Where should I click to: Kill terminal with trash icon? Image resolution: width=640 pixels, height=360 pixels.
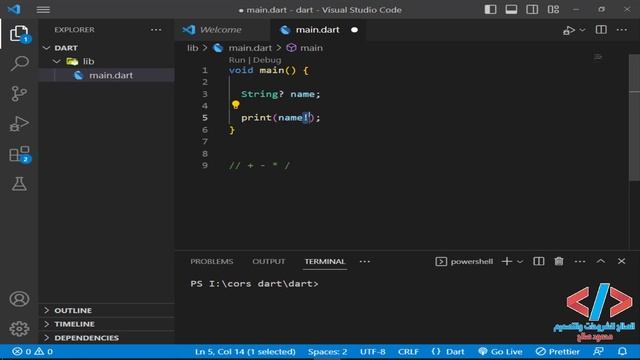point(559,261)
